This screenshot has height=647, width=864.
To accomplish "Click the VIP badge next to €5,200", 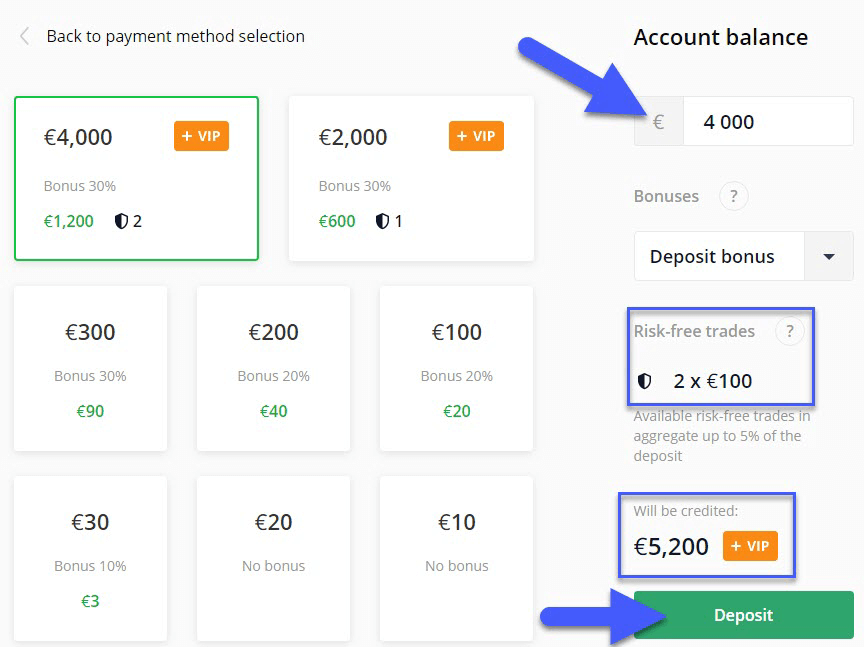I will 750,546.
